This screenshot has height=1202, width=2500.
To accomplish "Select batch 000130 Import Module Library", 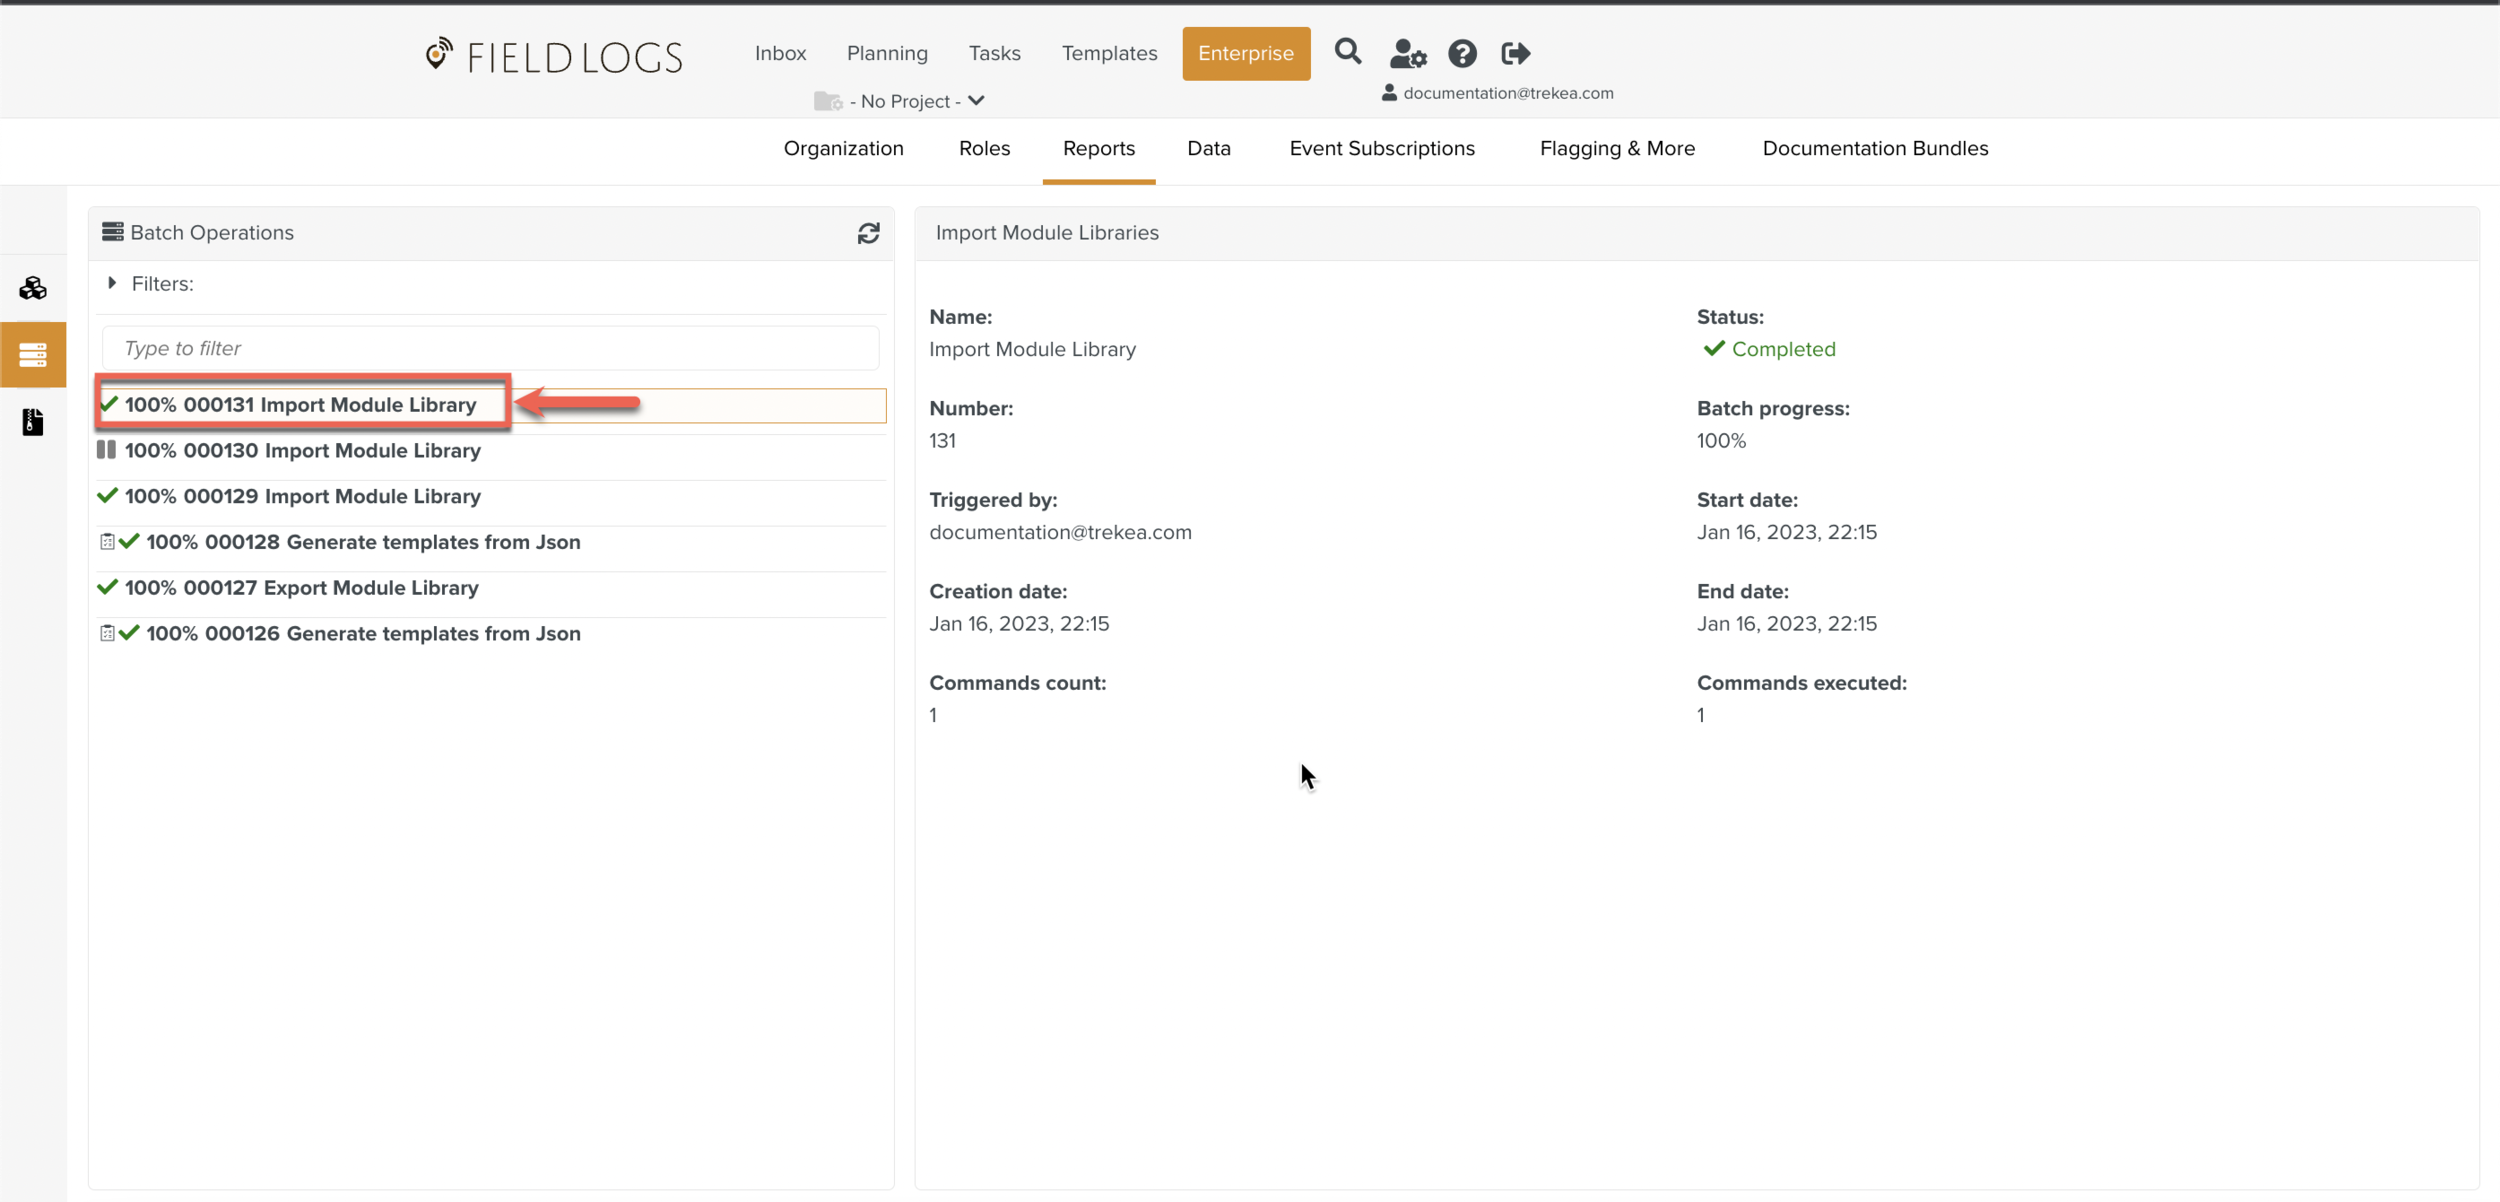I will (302, 451).
